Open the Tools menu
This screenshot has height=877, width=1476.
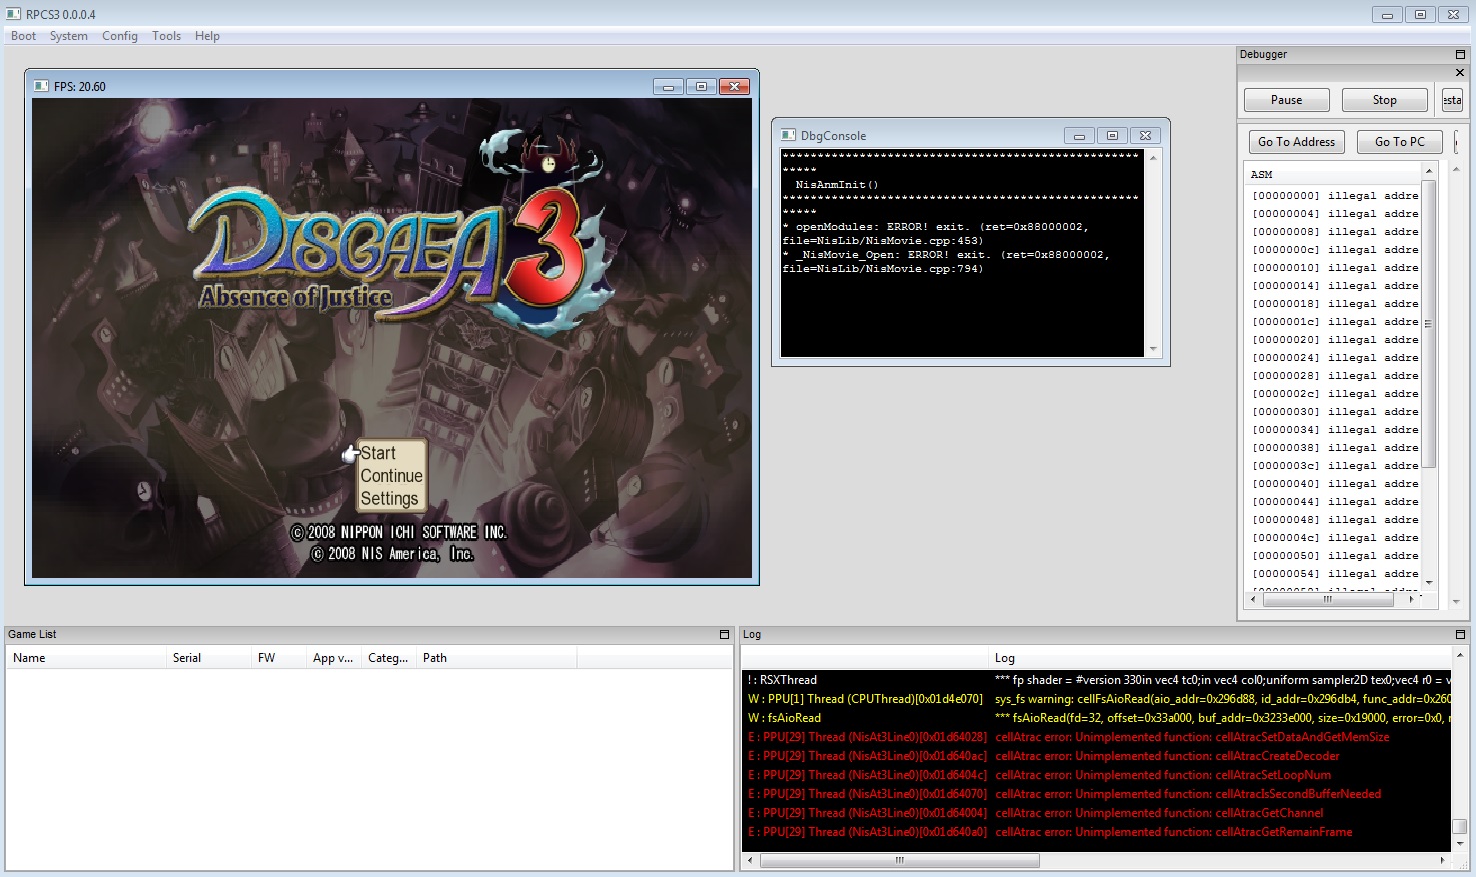166,36
